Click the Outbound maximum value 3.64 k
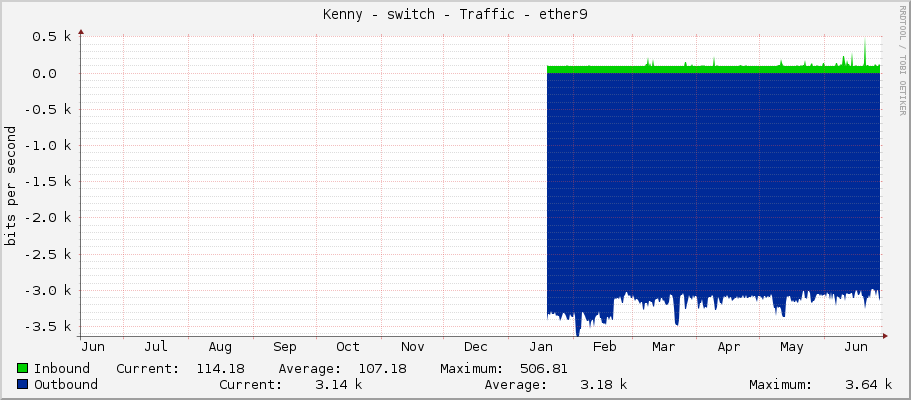Screen dimensions: 911x400 [868, 384]
